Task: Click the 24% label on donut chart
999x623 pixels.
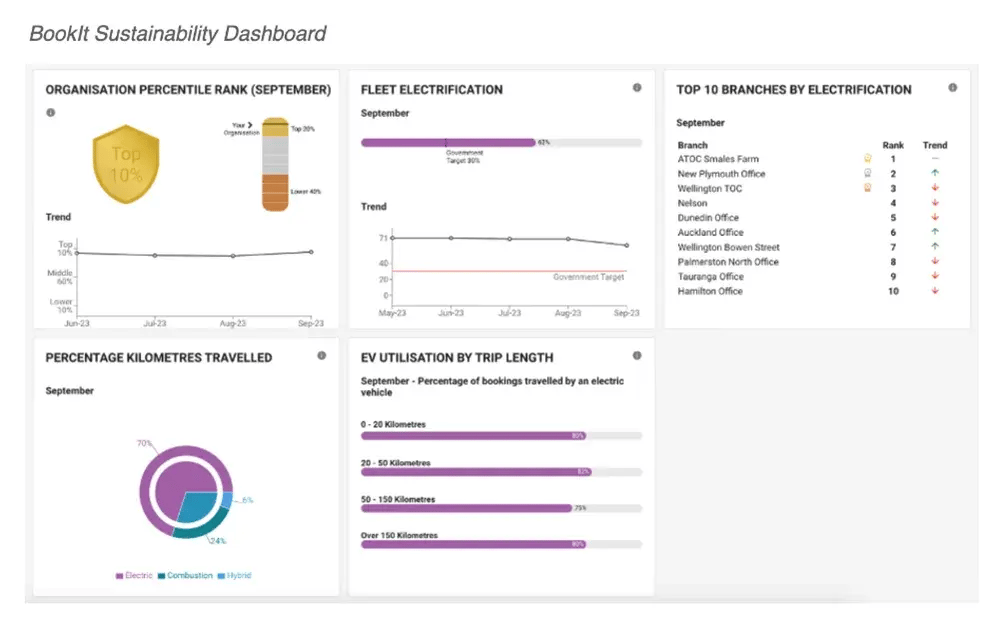Action: 218,541
